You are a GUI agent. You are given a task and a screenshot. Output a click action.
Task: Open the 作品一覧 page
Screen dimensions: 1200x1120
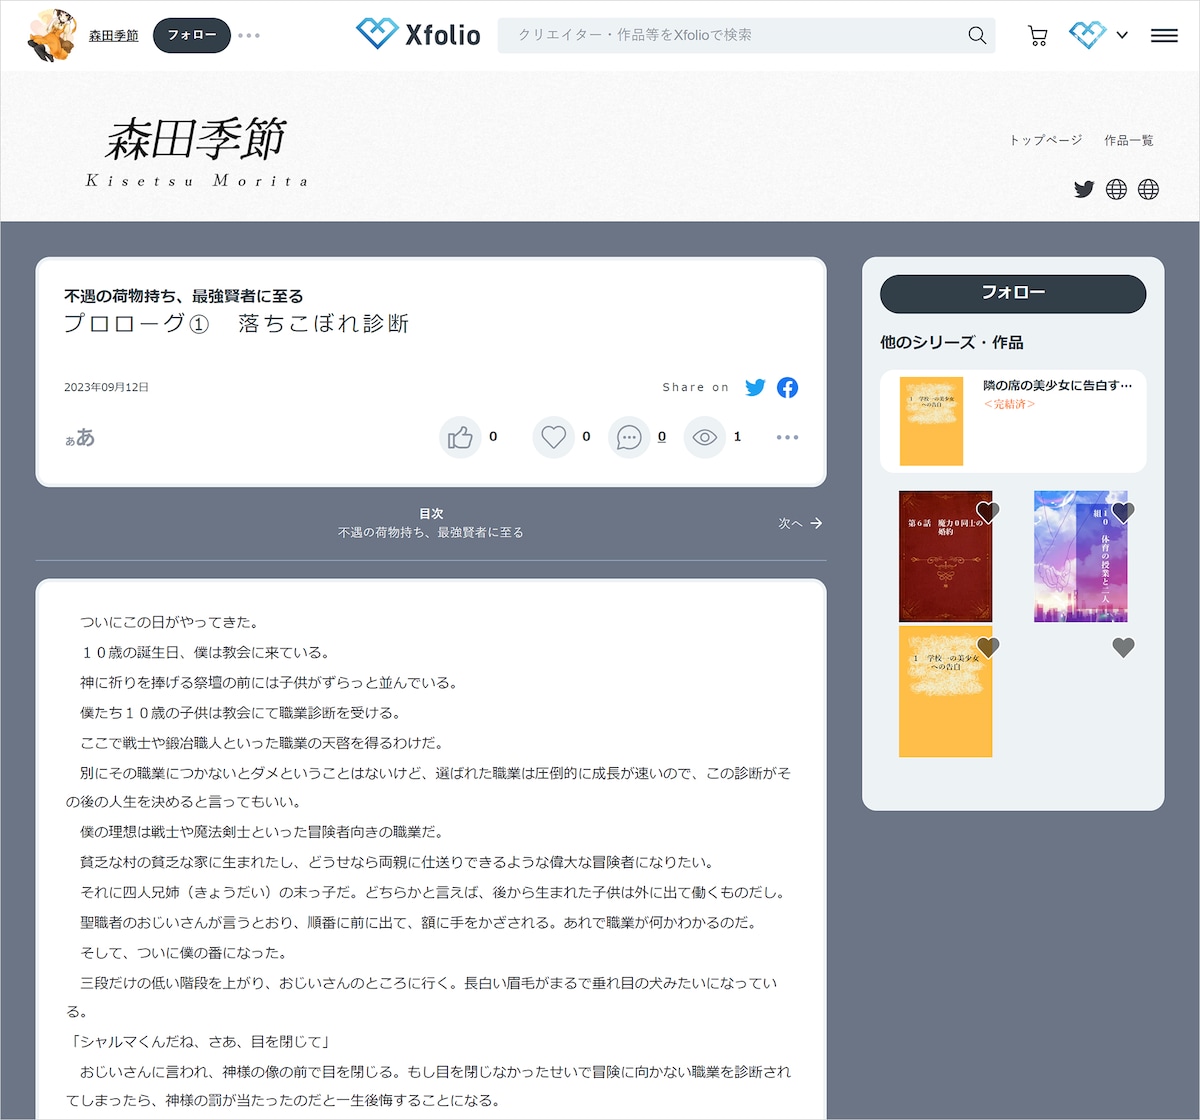(1128, 140)
